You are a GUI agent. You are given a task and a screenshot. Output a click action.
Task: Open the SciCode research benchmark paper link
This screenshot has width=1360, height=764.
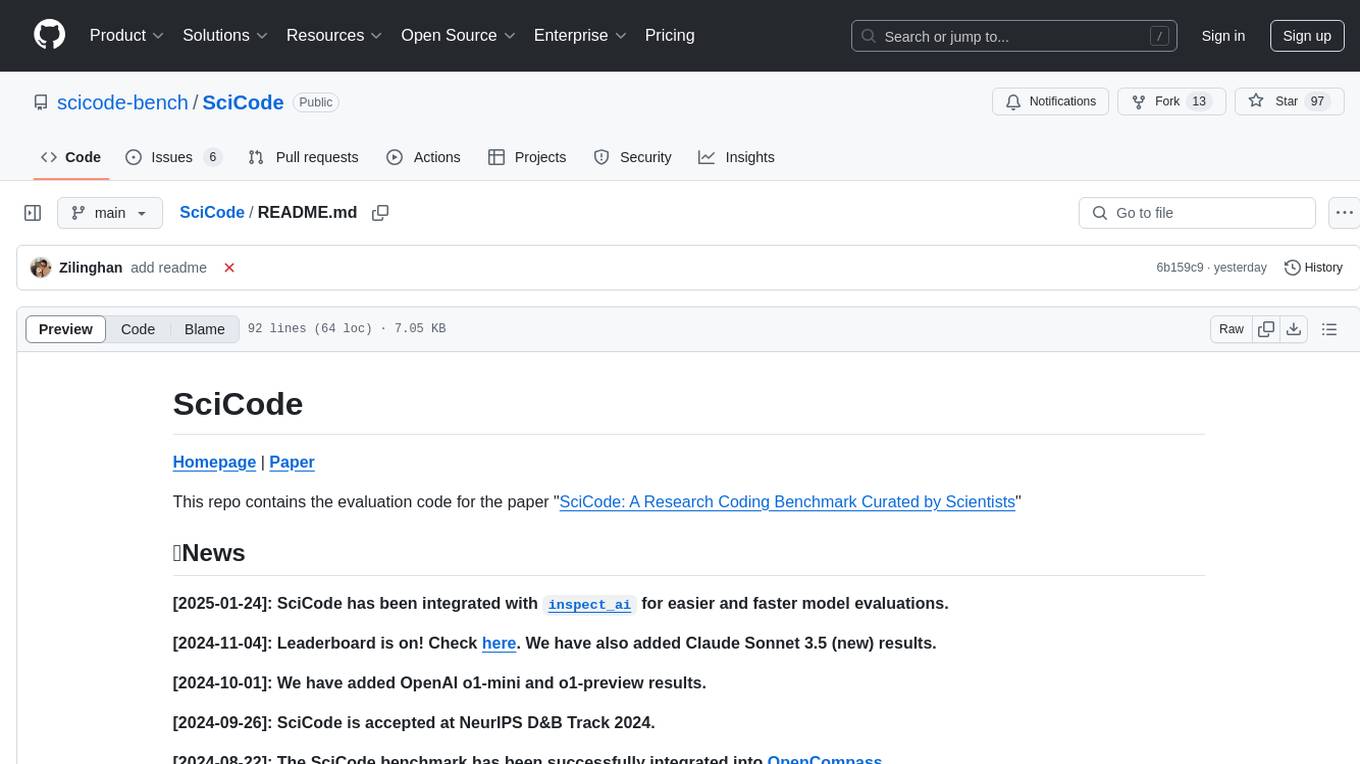(x=787, y=501)
